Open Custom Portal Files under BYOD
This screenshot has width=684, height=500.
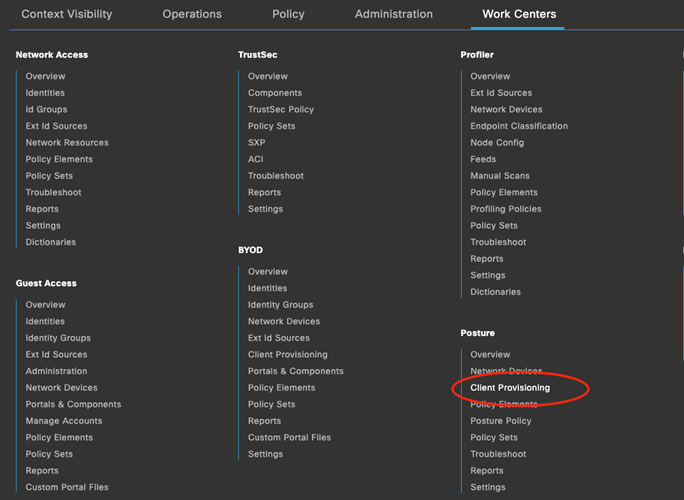pos(289,438)
